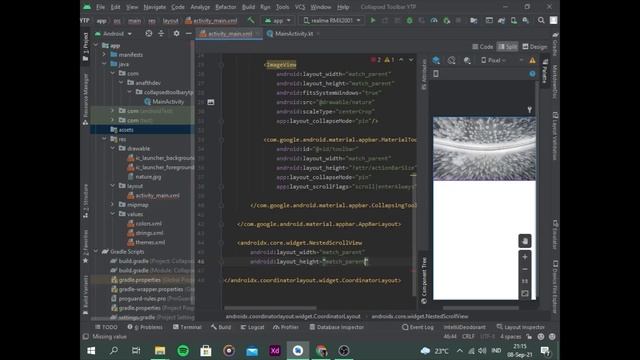Open File Explorer from the taskbar
The image size is (640, 360).
(160, 351)
